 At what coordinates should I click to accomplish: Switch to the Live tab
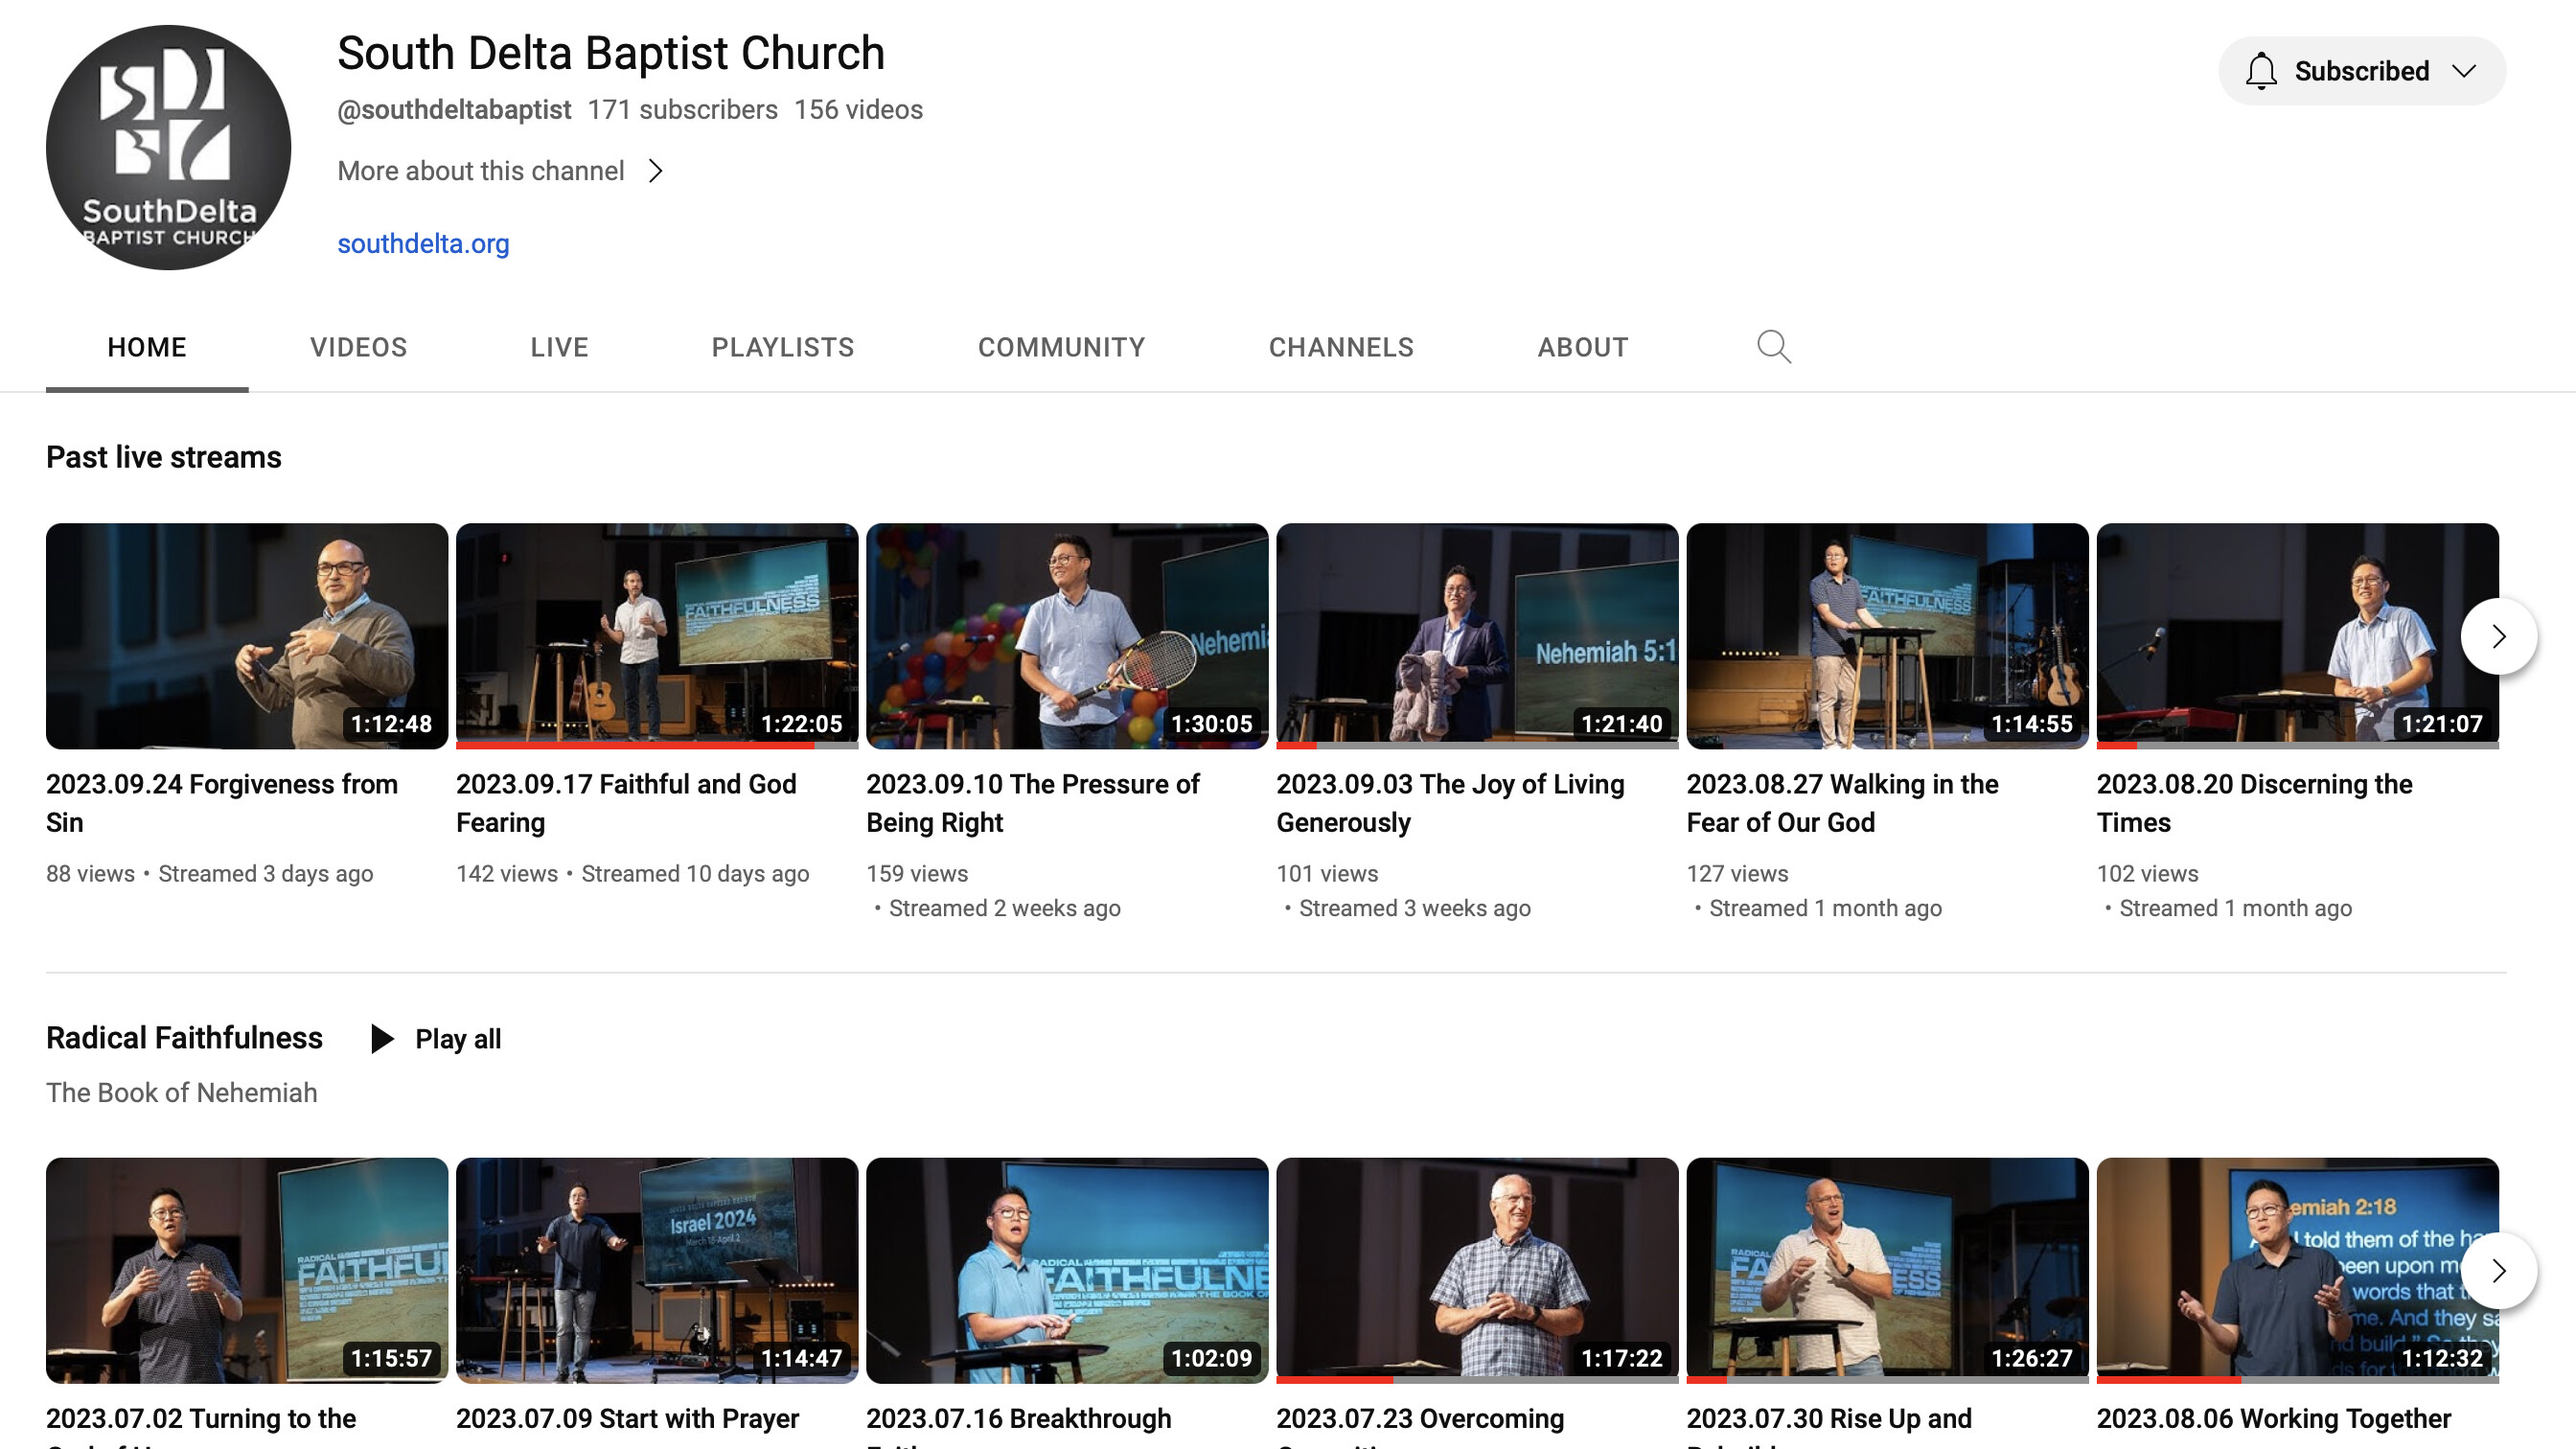pos(559,347)
